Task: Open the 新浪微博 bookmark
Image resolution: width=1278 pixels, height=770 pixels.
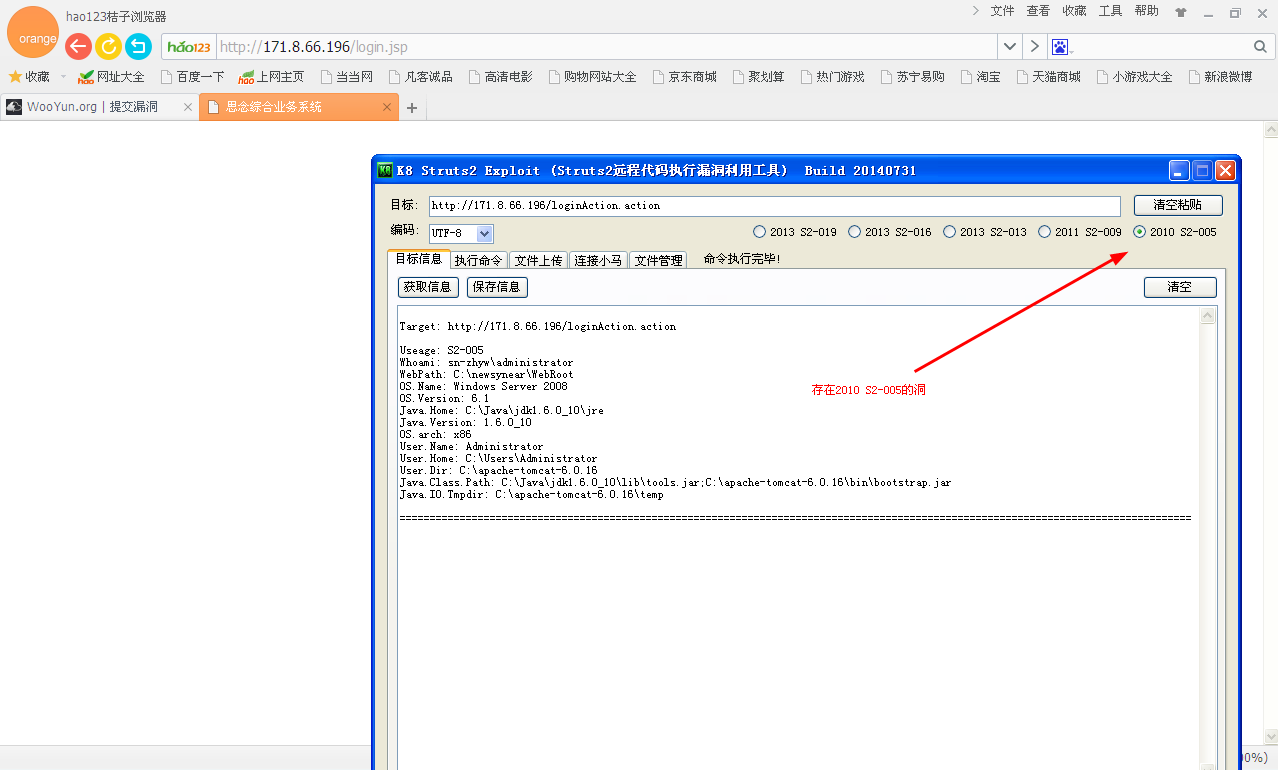Action: pyautogui.click(x=1220, y=76)
